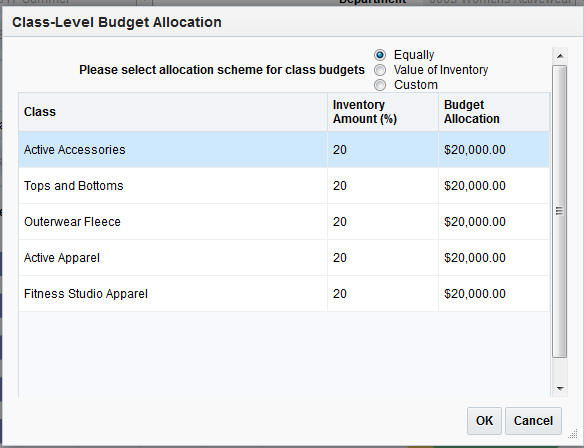The image size is (584, 448).
Task: Select the Active Accessories row
Action: point(284,150)
